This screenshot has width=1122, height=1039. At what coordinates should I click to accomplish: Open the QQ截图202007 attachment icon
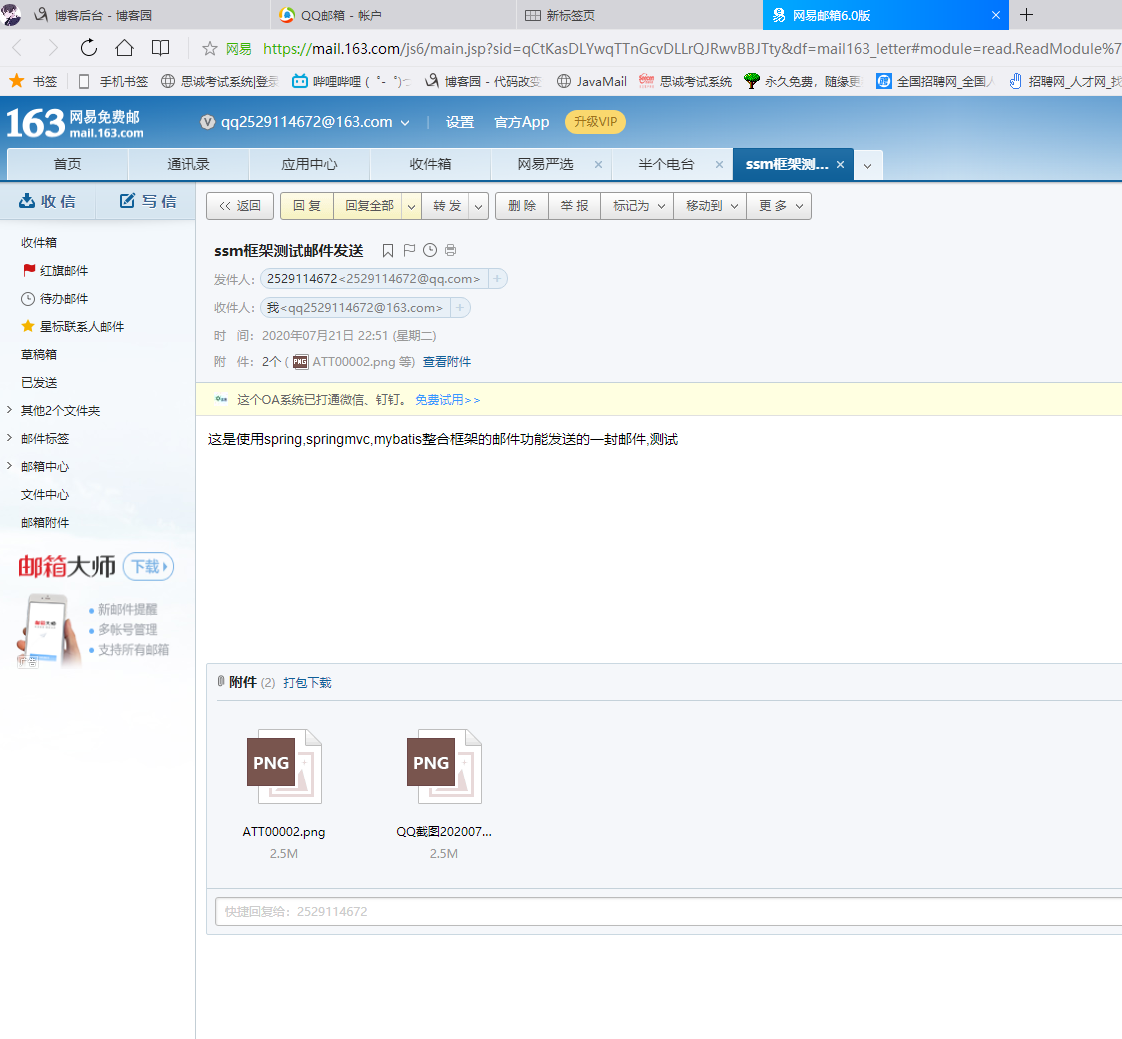click(x=444, y=766)
